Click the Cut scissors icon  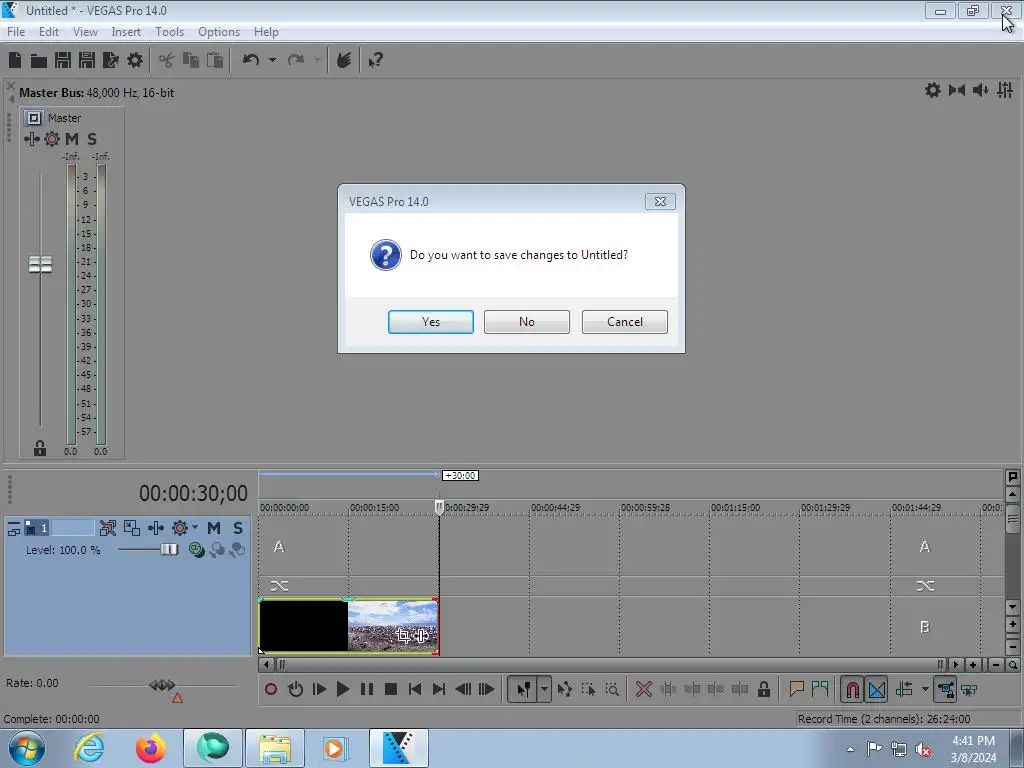[167, 60]
